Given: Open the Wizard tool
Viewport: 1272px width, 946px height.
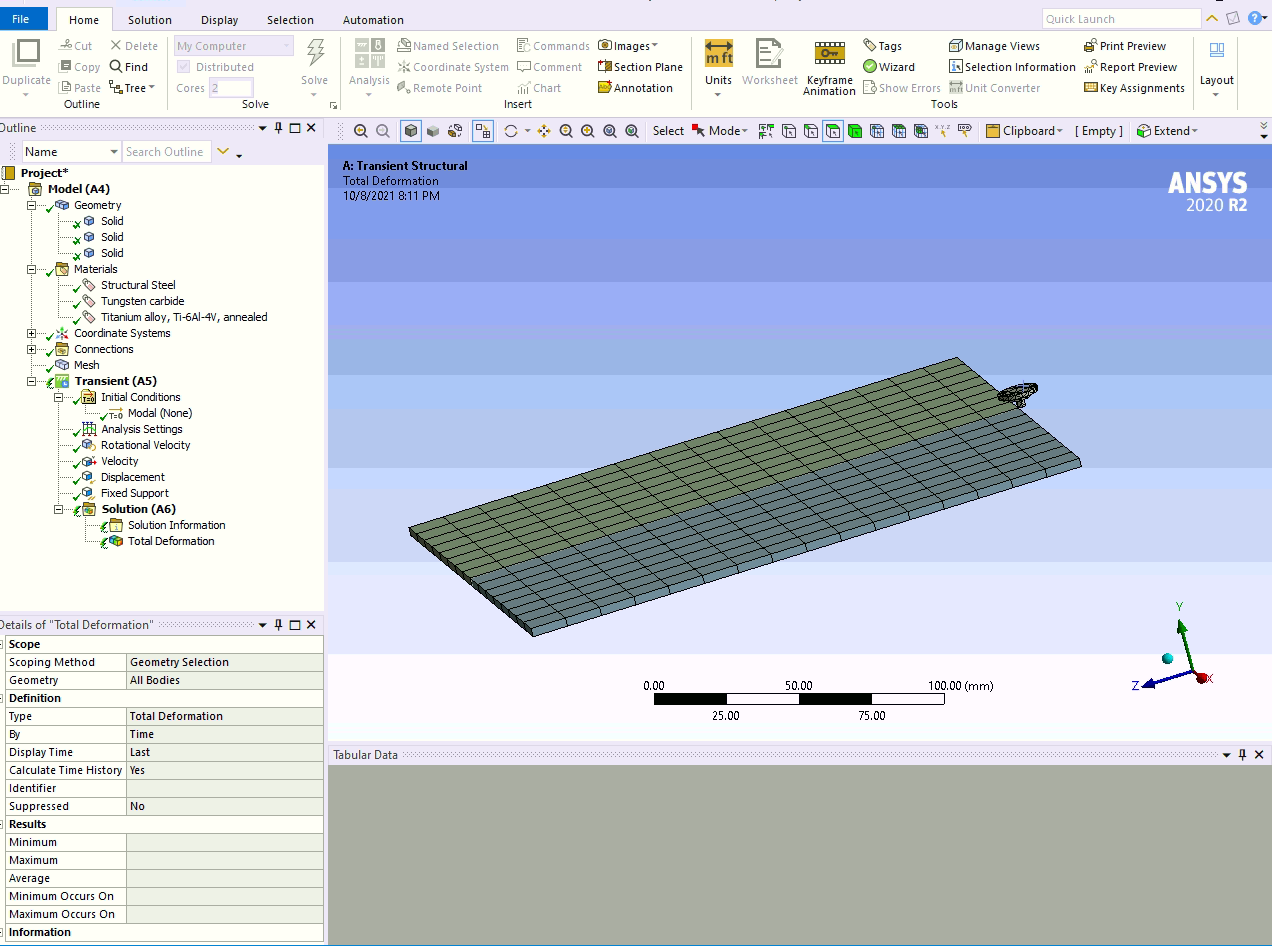Looking at the screenshot, I should pos(888,67).
